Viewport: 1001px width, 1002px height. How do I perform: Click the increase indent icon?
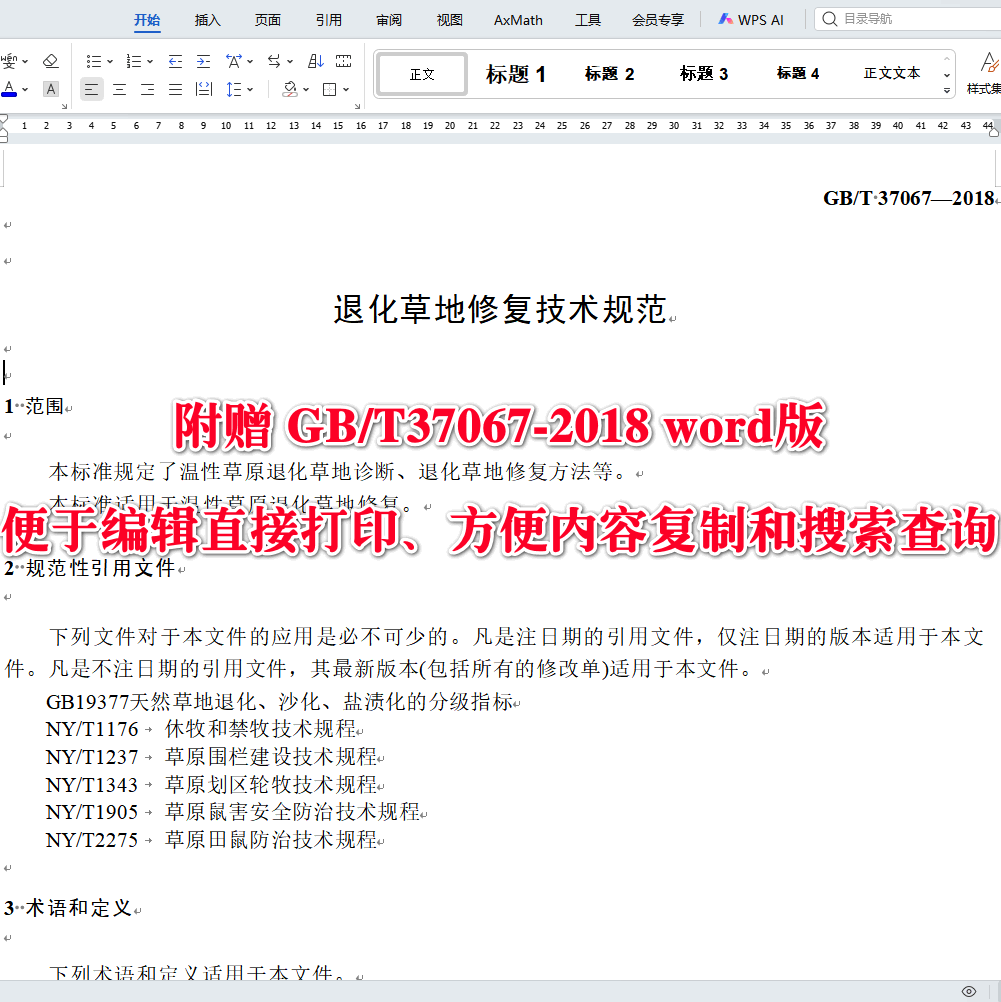click(x=203, y=61)
